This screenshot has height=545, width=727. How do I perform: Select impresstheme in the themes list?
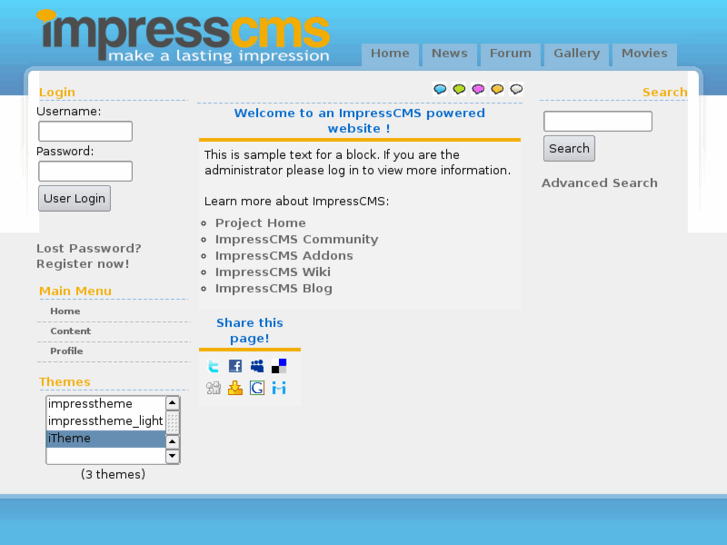[106, 404]
